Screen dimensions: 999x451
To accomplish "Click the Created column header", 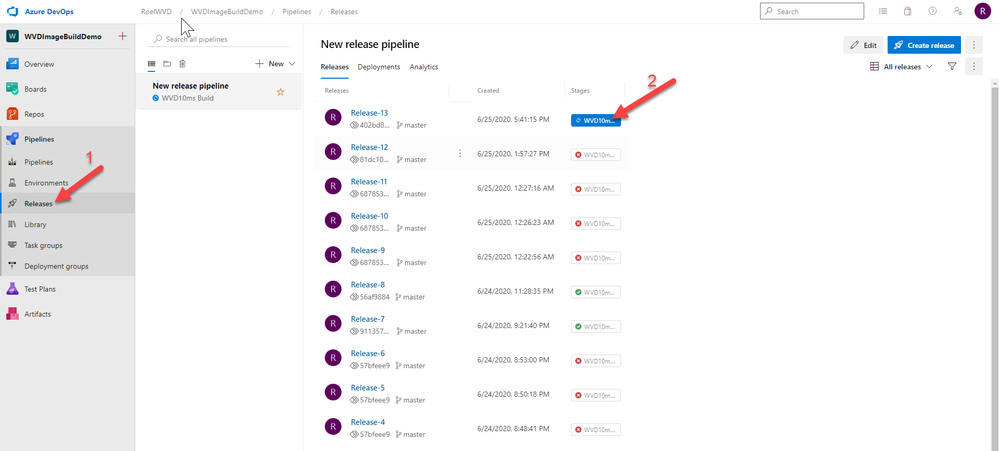I will click(488, 90).
